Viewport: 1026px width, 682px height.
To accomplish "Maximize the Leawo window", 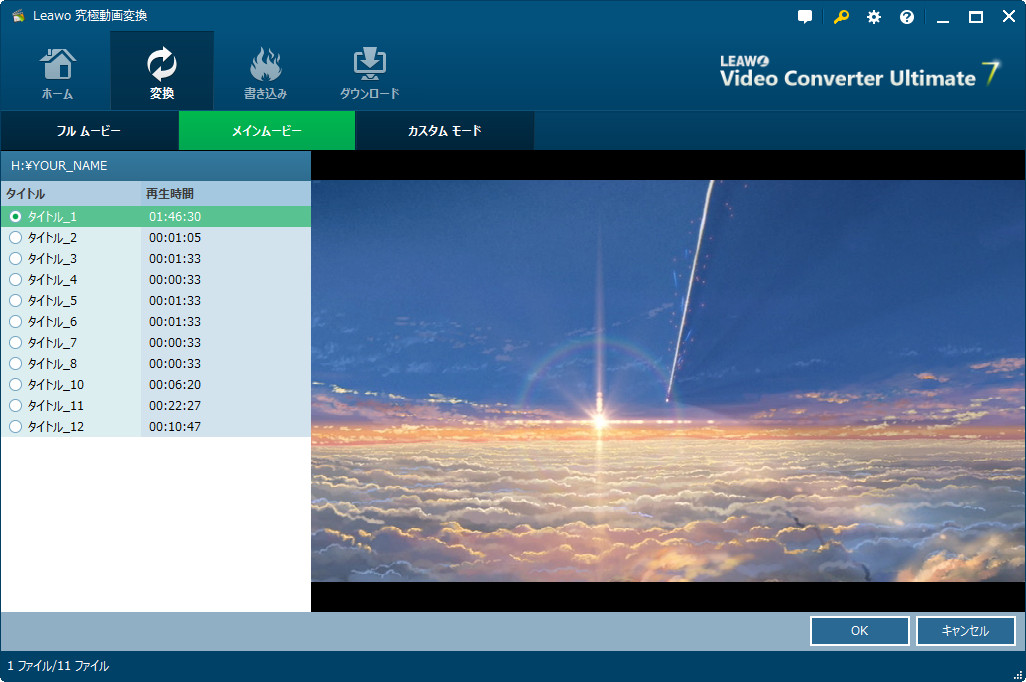I will click(976, 17).
